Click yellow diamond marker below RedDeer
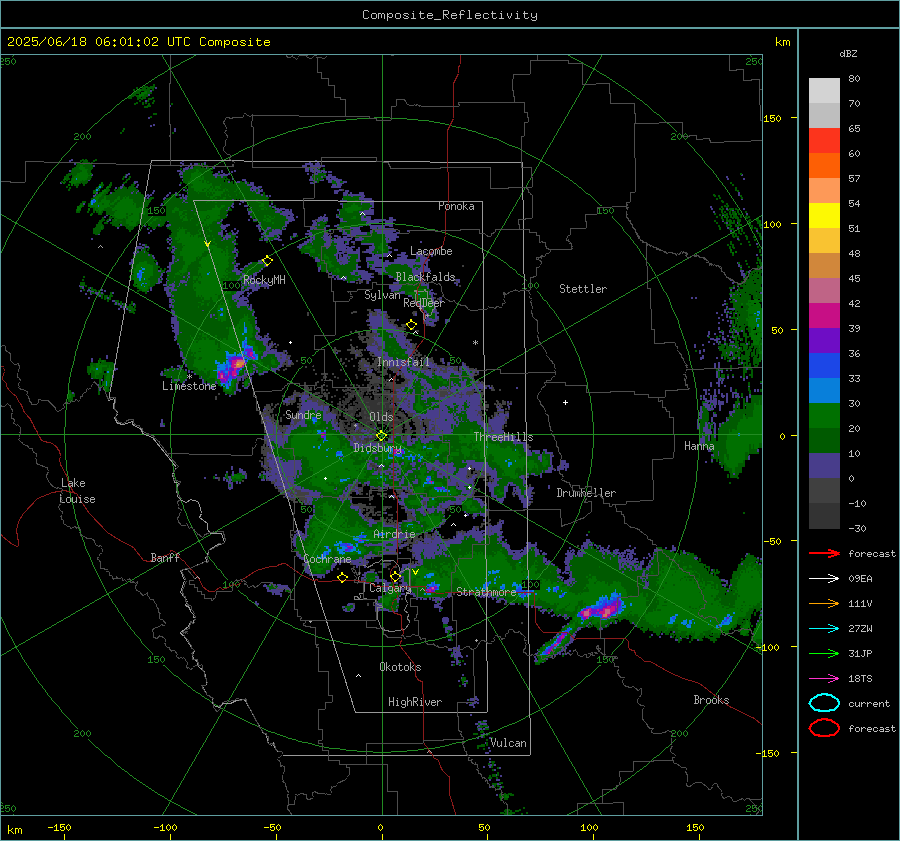 [412, 325]
